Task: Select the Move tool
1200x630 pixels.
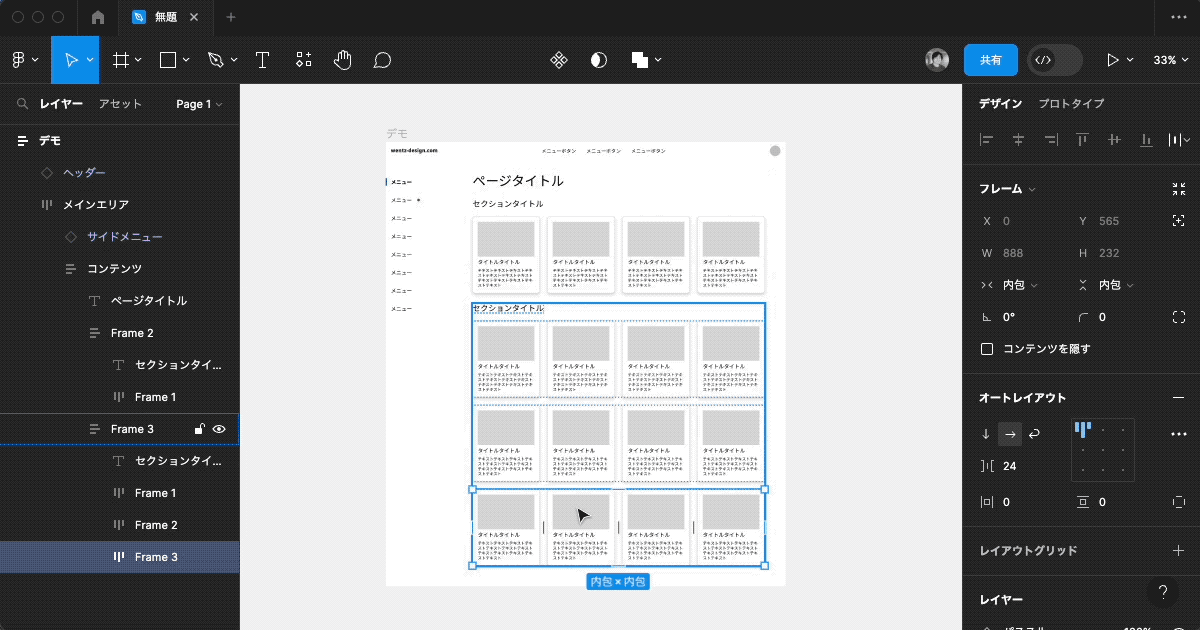Action: pyautogui.click(x=71, y=60)
